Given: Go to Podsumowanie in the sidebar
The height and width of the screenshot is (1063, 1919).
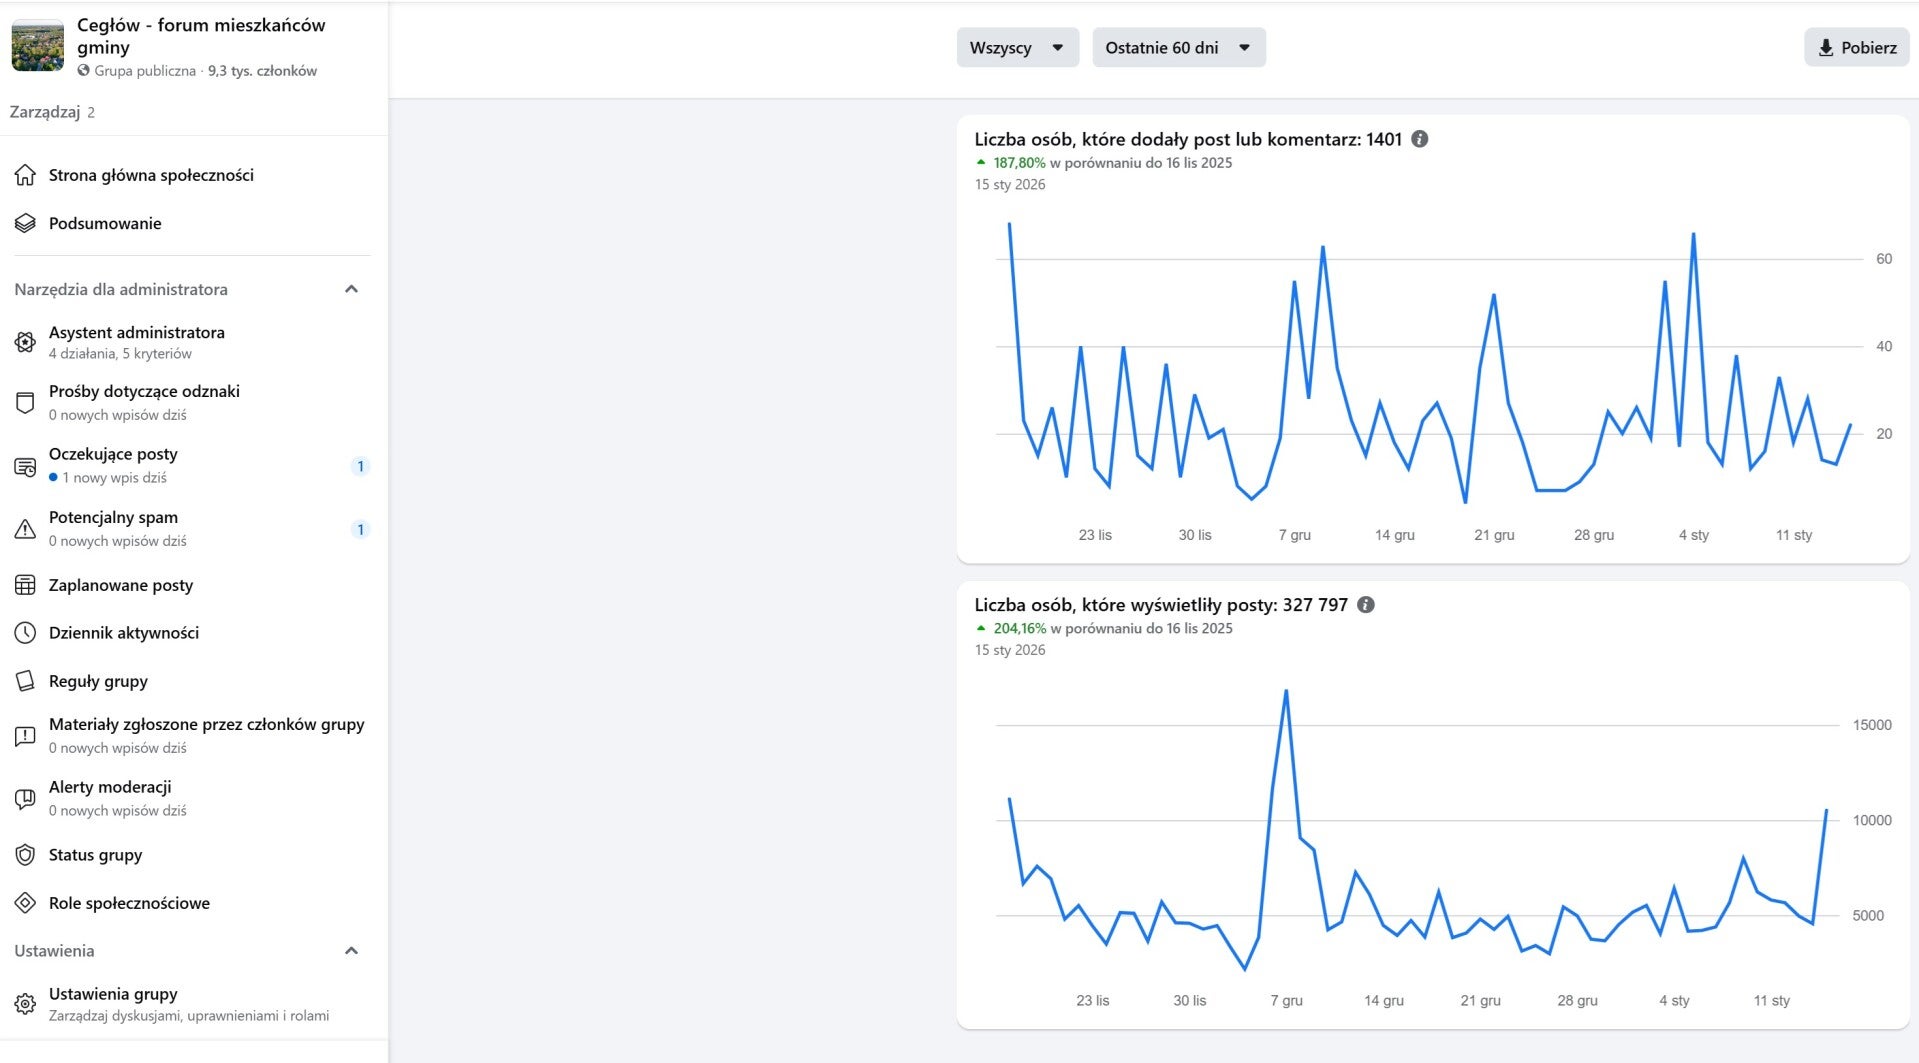Looking at the screenshot, I should coord(105,223).
